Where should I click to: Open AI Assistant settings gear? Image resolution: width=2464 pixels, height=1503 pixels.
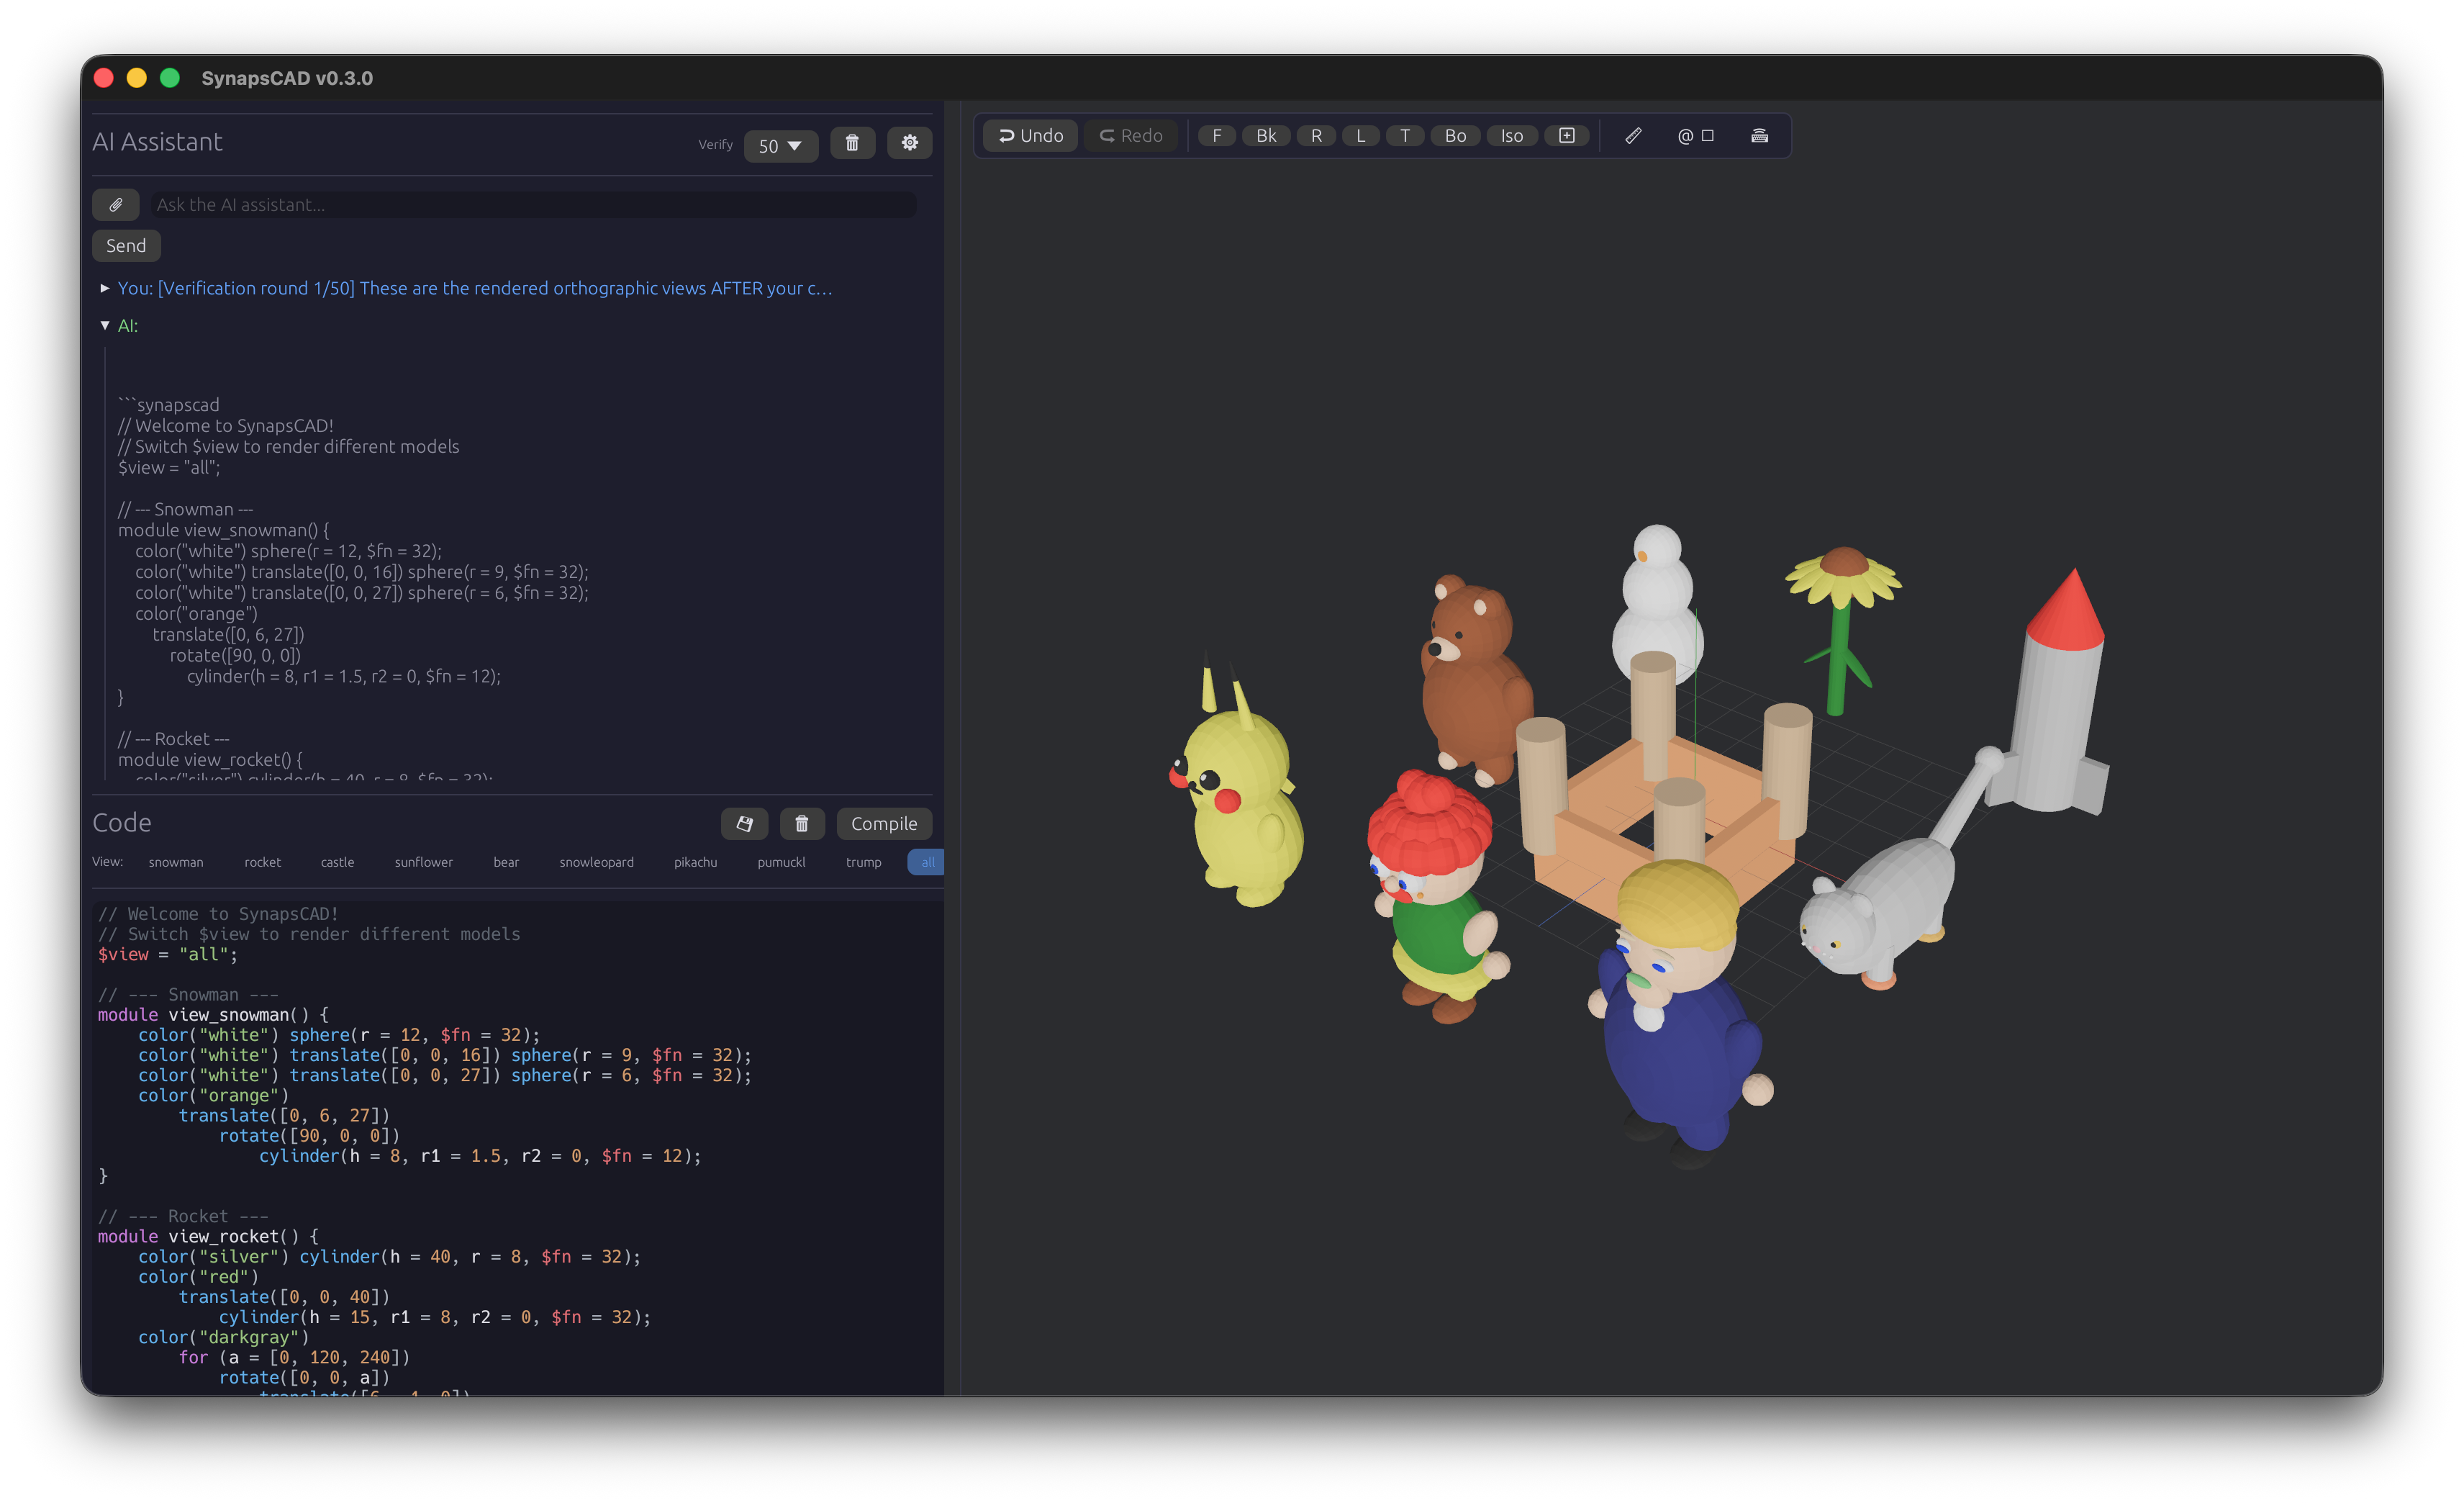tap(910, 143)
